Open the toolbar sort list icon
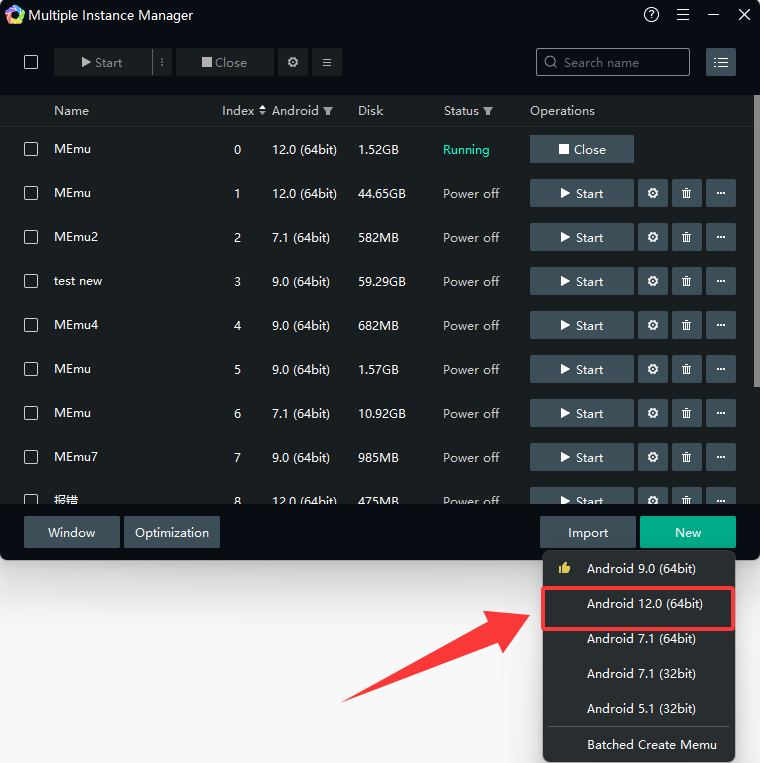This screenshot has height=763, width=760. coord(326,62)
